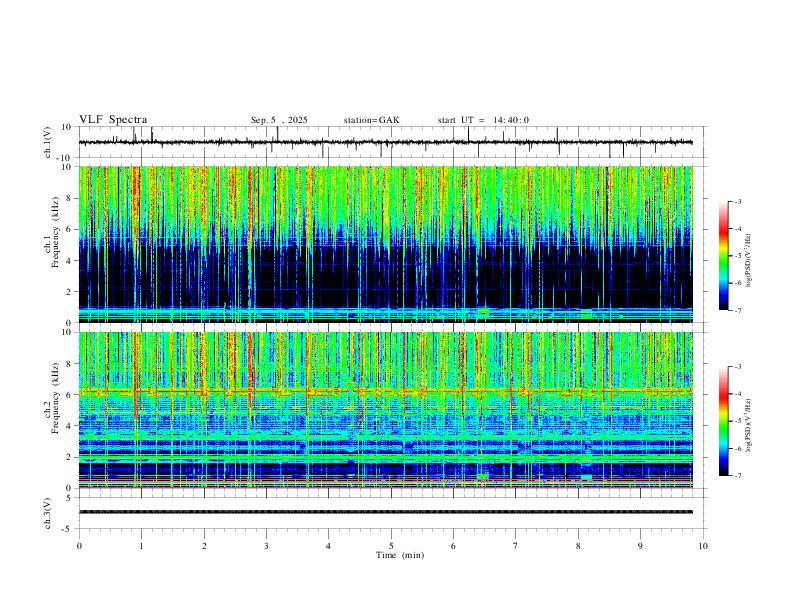Click time-axis tick label "2"
792x612 pixels.
point(204,546)
